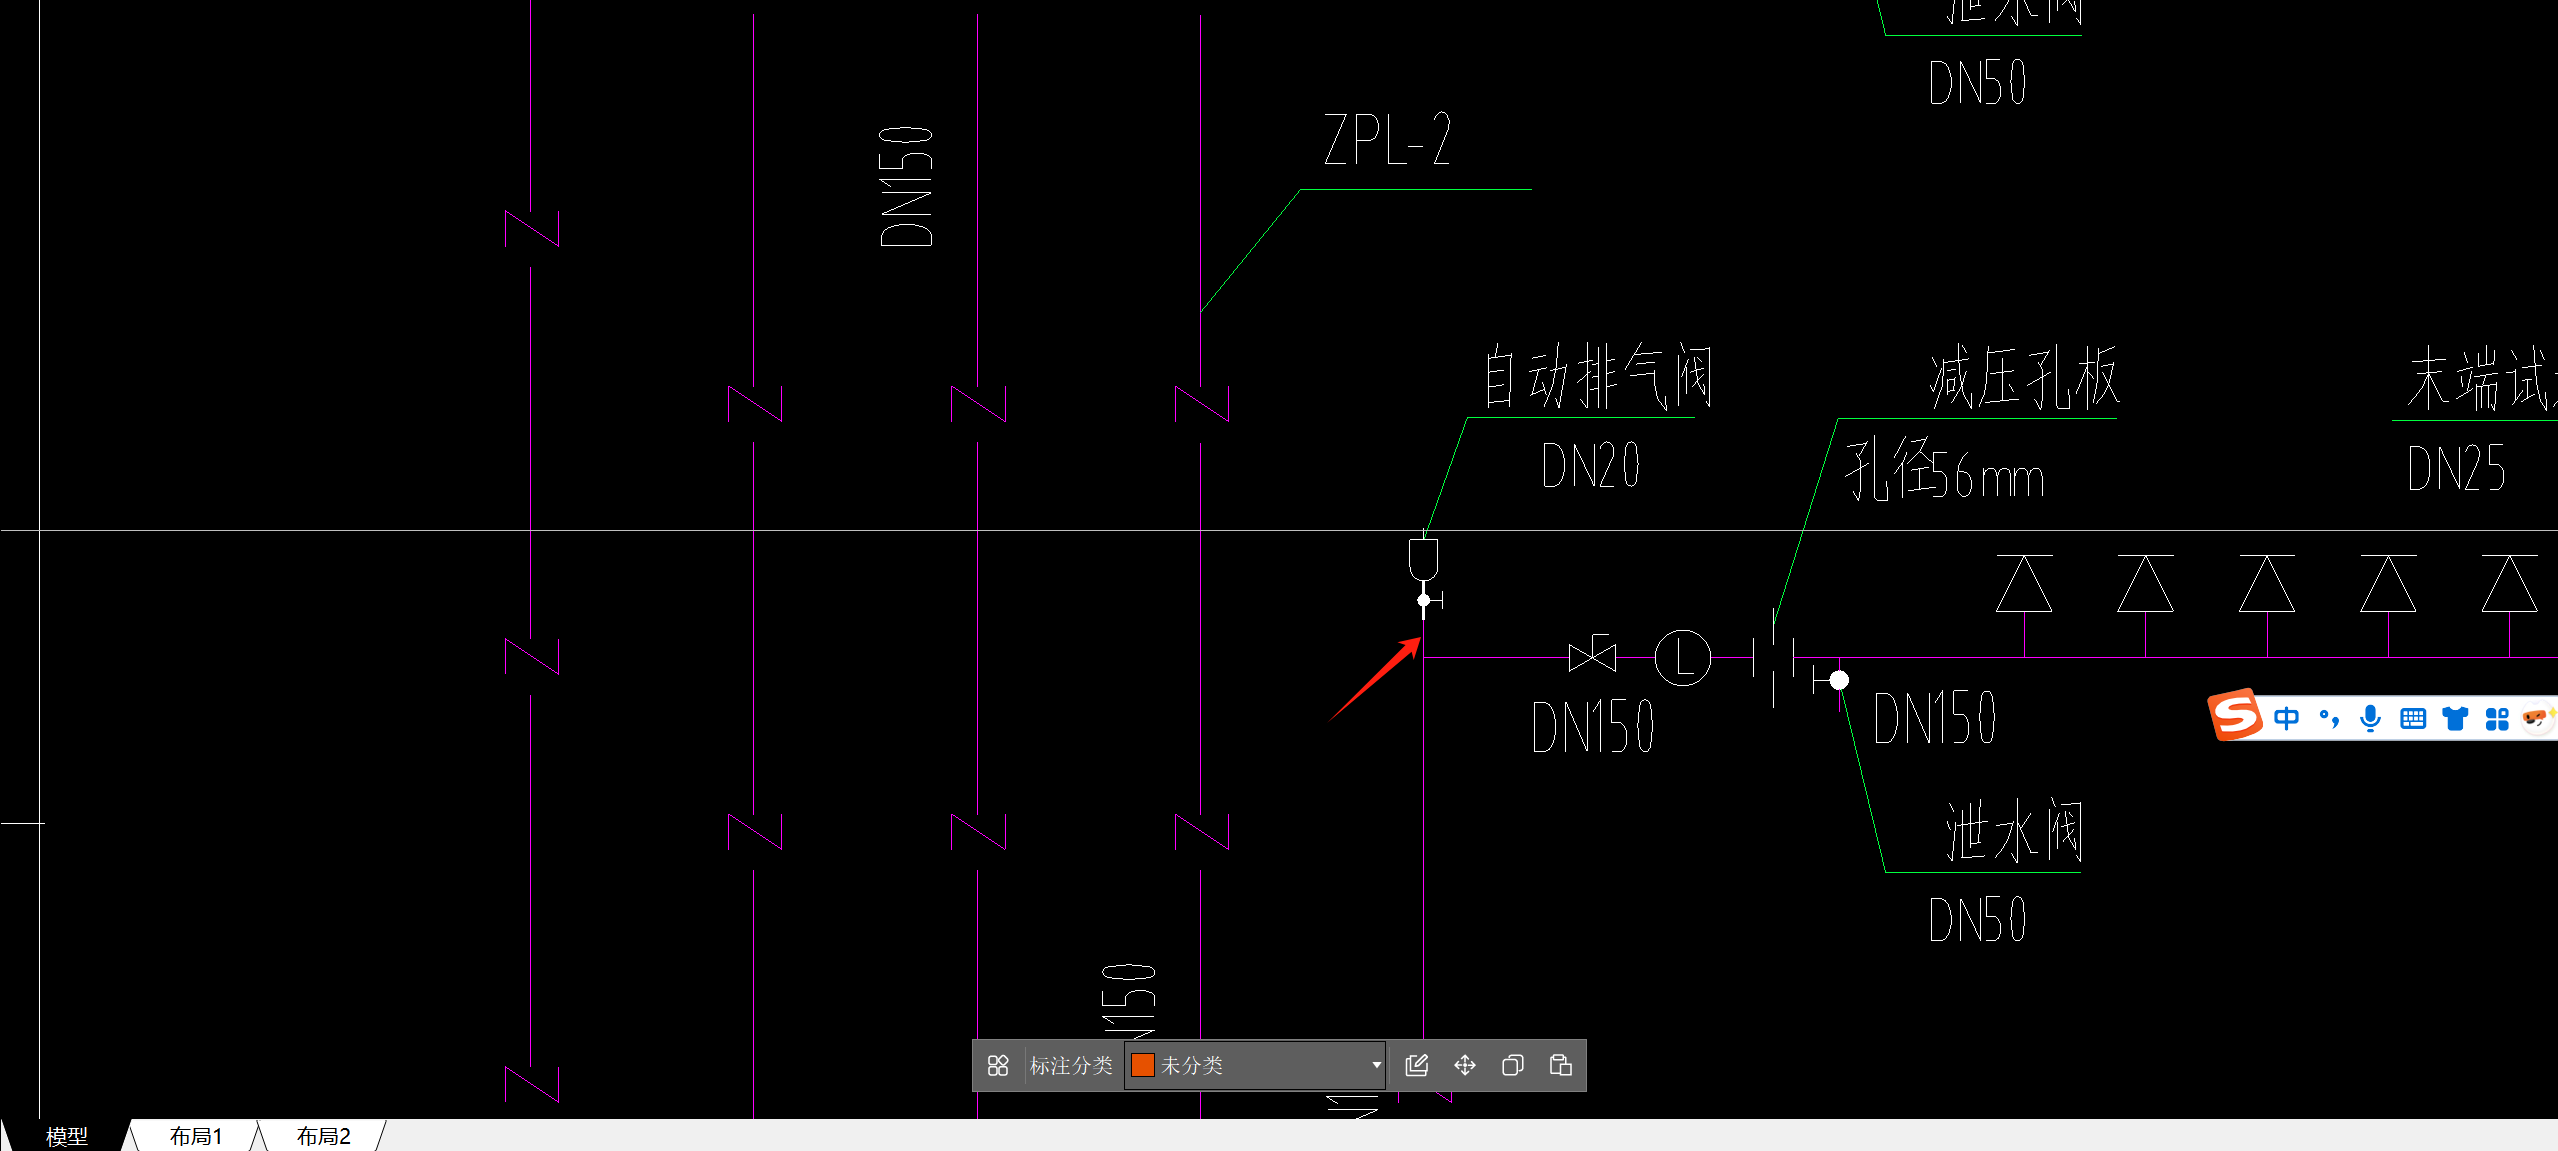This screenshot has width=2558, height=1151.
Task: Click the four-squares category icon in annotation toolbar
Action: click(x=997, y=1065)
